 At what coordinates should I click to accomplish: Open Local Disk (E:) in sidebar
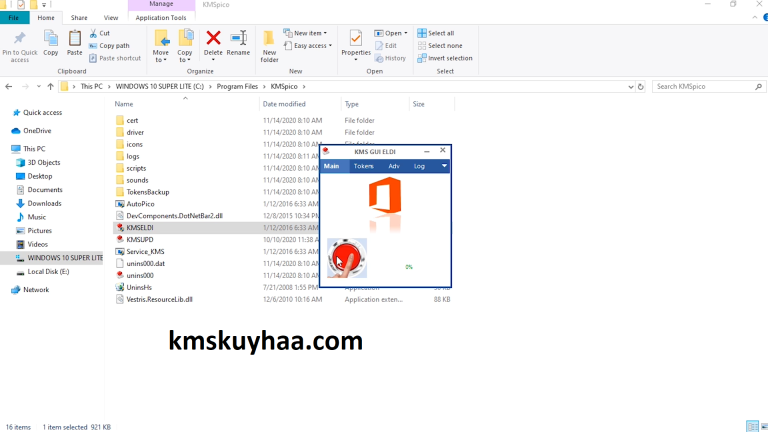(x=43, y=271)
